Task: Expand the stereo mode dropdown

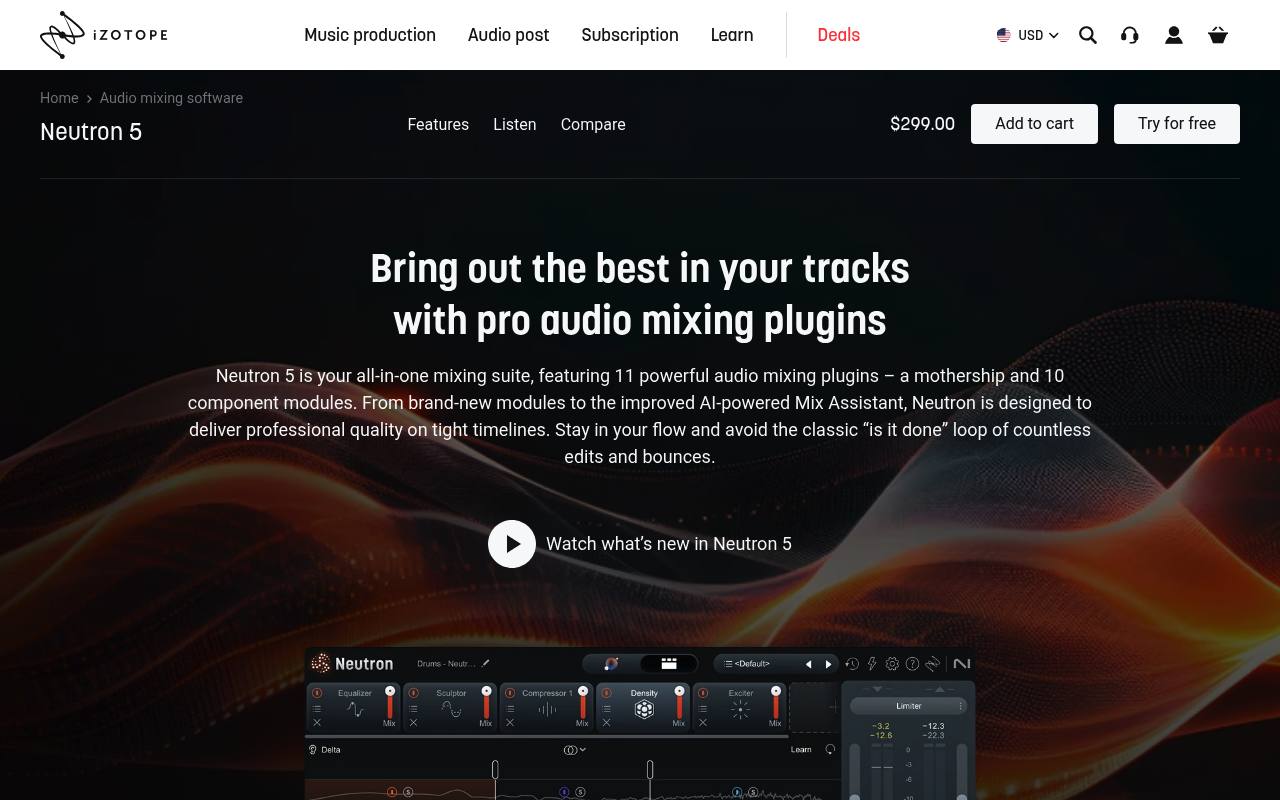Action: (574, 750)
